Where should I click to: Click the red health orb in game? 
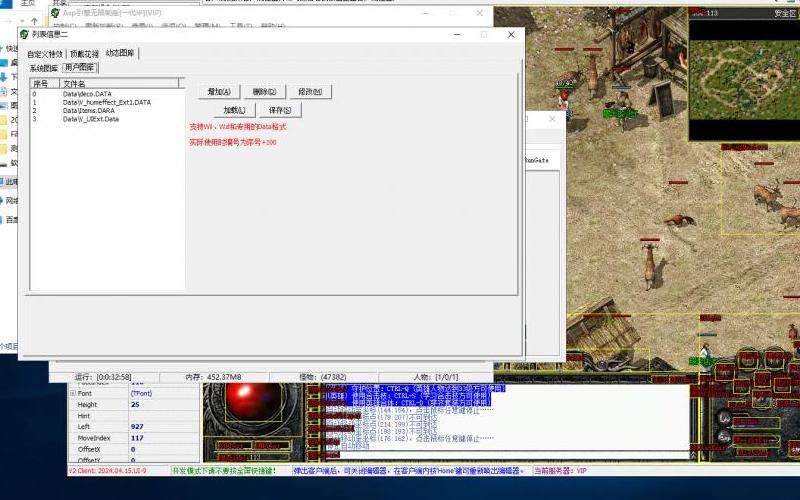253,401
